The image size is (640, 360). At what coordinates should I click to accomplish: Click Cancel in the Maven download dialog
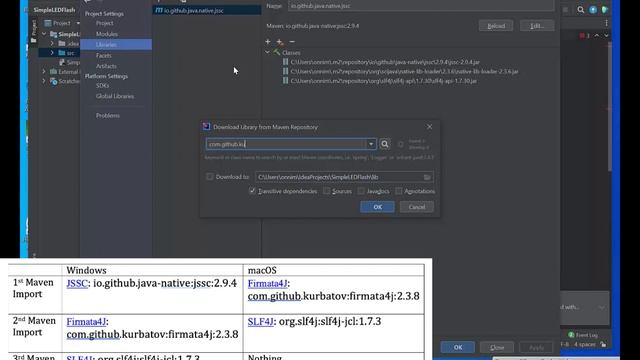coord(417,207)
